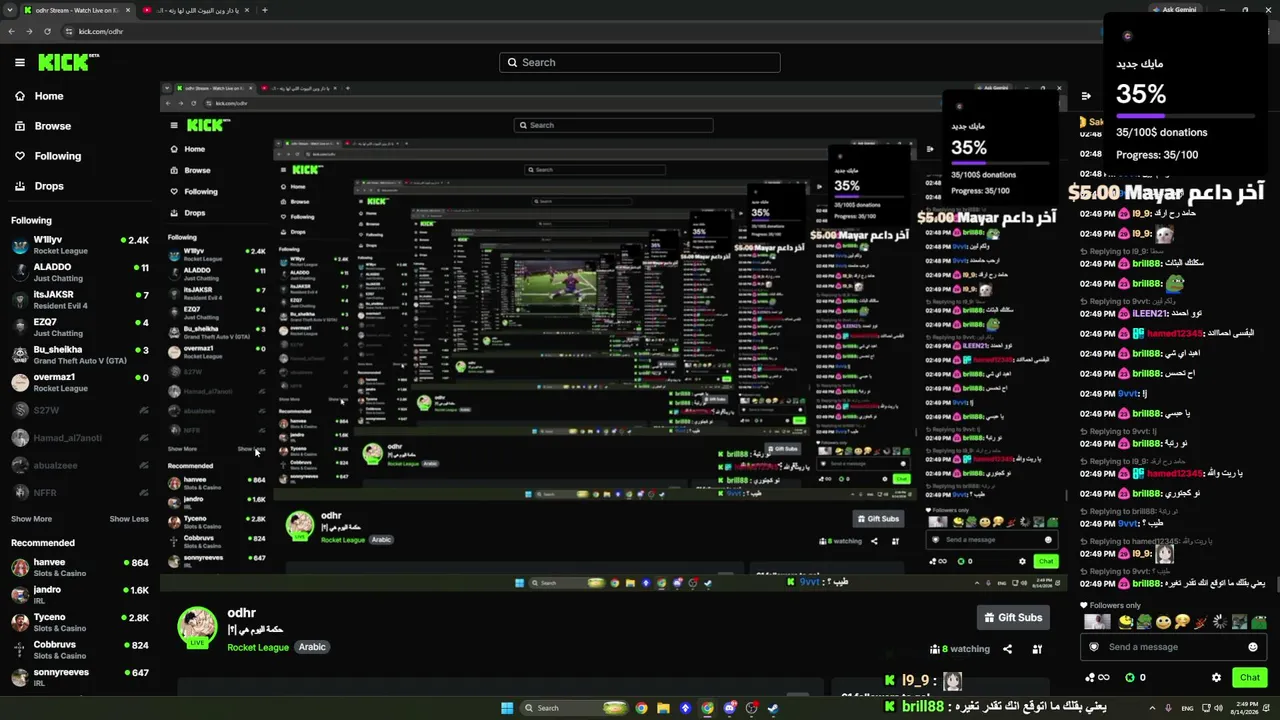Image resolution: width=1280 pixels, height=720 pixels.
Task: Open recommended channel Tyceno
Action: coord(80,622)
